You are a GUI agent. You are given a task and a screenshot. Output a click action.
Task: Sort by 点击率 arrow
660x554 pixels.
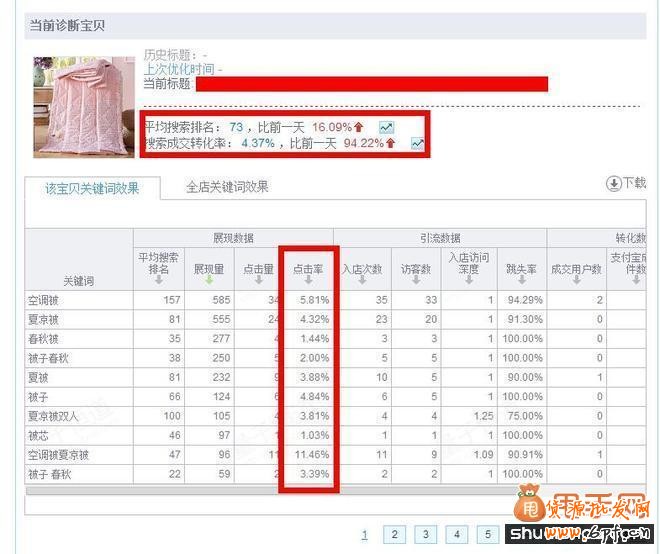[309, 280]
